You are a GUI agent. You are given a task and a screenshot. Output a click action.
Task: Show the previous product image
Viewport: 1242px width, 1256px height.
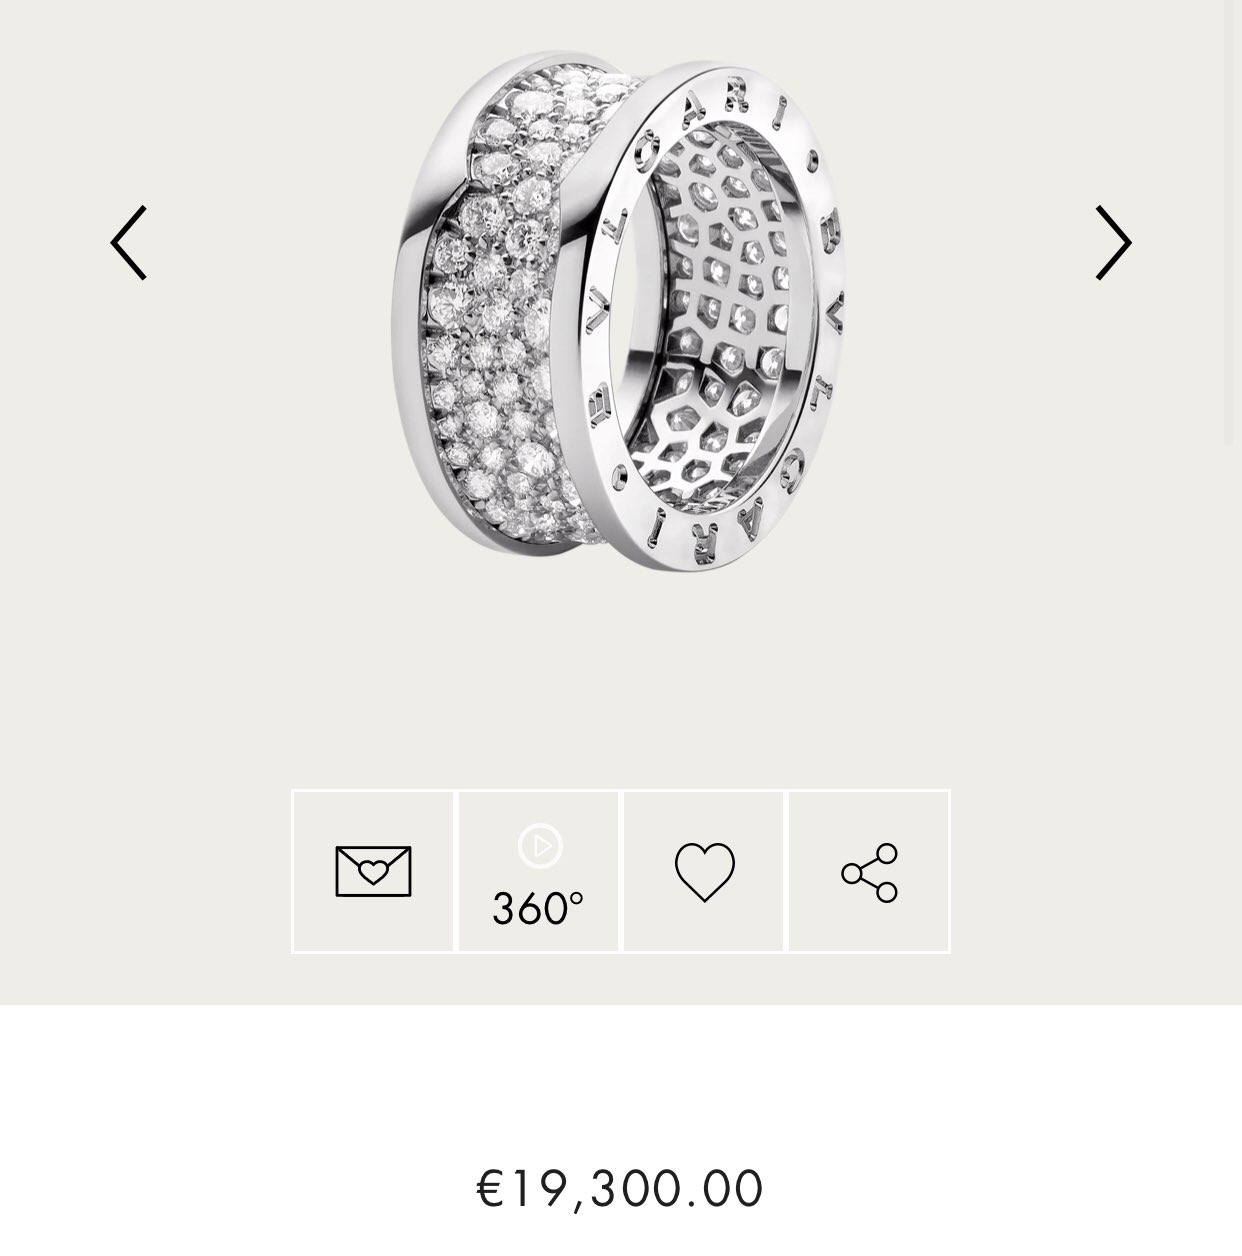tap(129, 243)
